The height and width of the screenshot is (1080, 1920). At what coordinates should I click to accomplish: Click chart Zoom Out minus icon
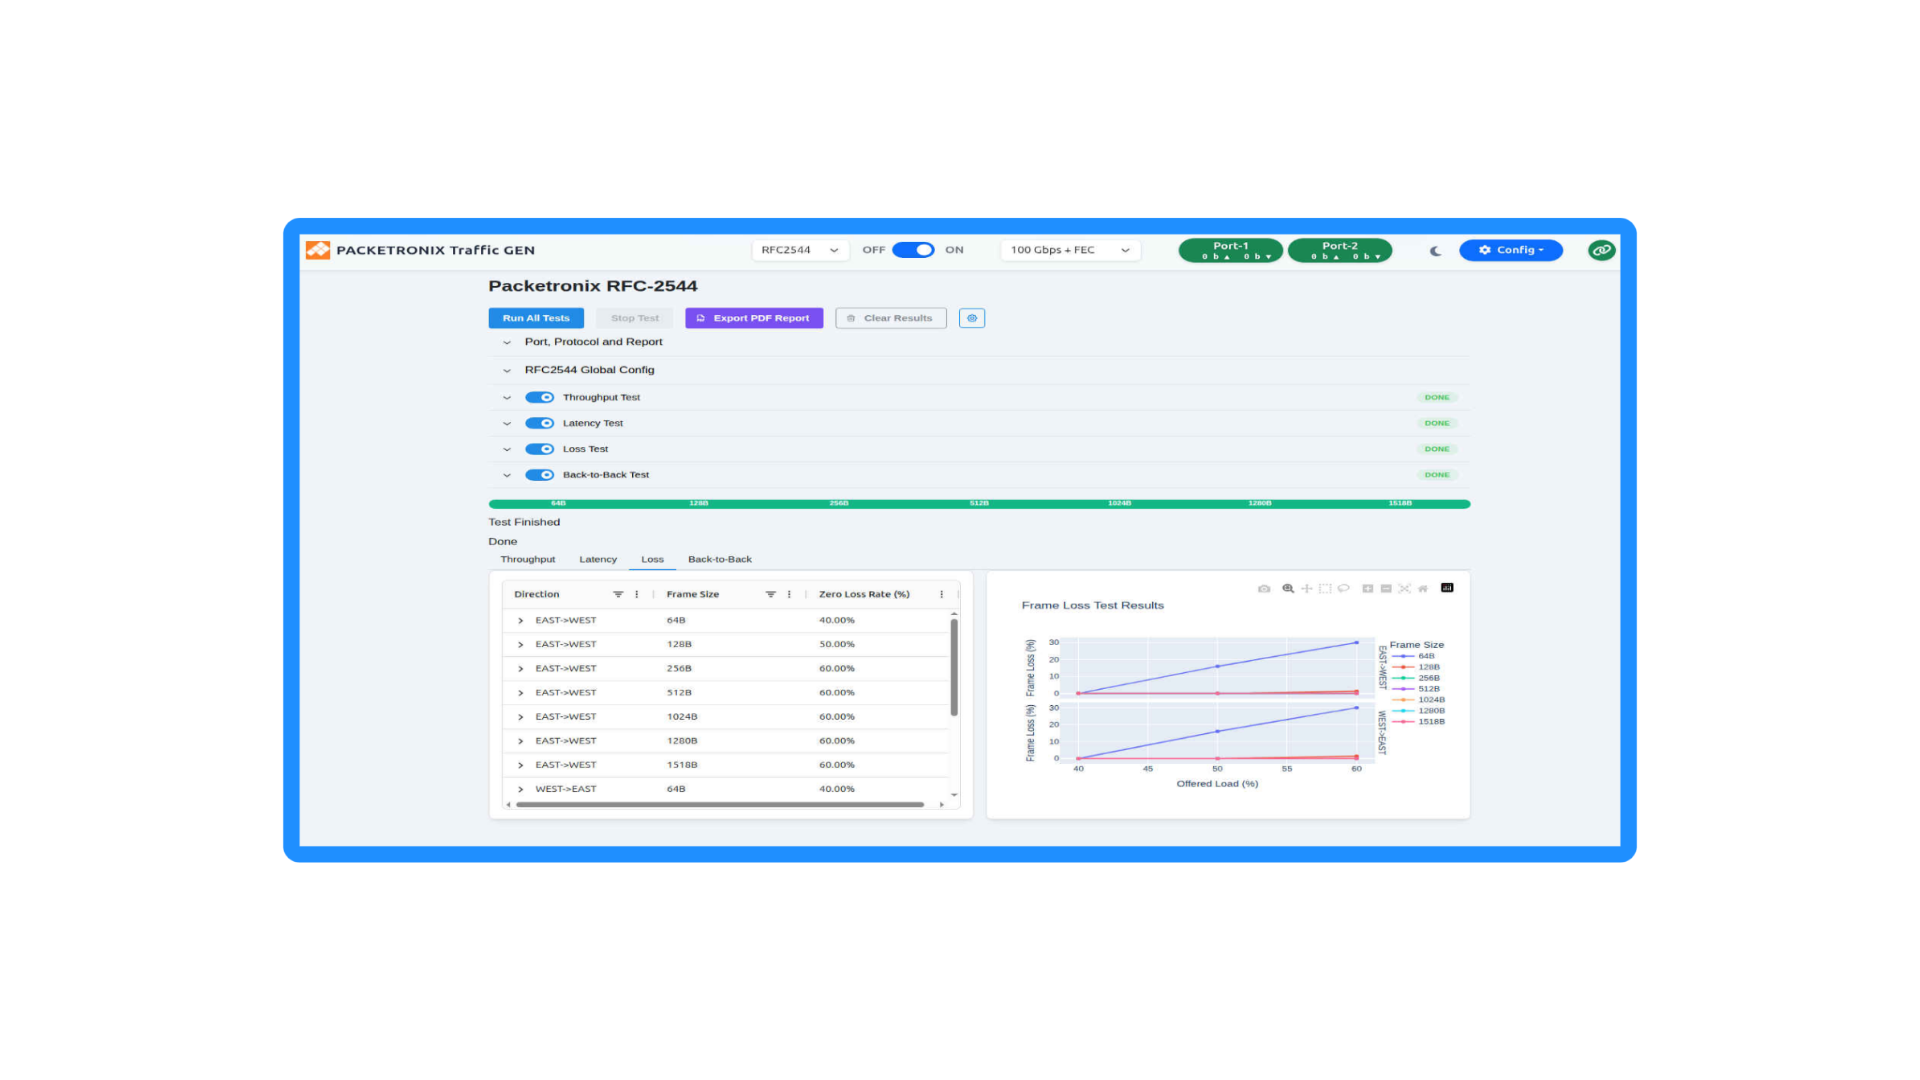coord(1386,589)
